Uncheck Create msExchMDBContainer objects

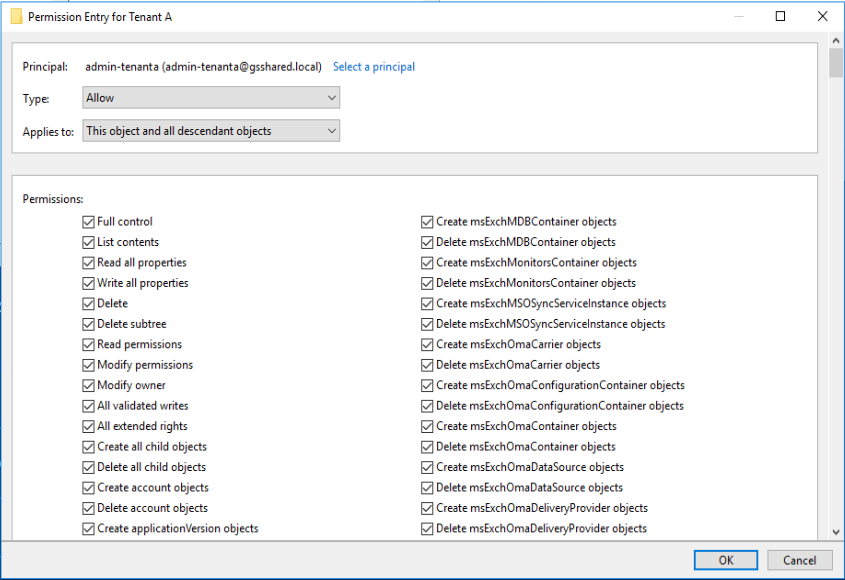428,222
